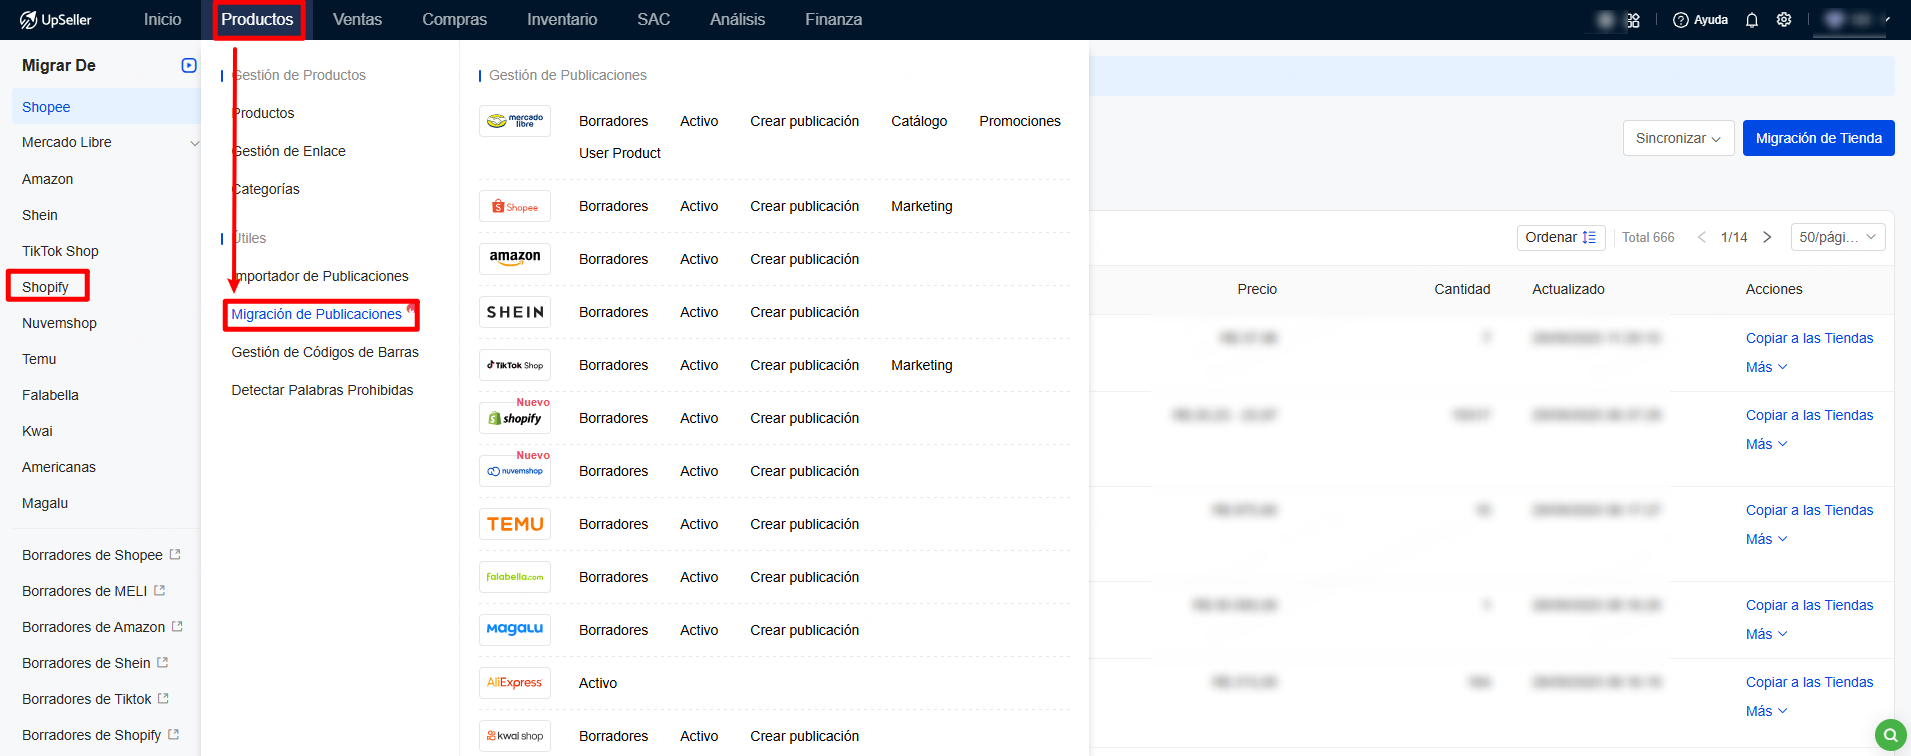Open the green search chat bubble icon
Image resolution: width=1911 pixels, height=756 pixels.
[x=1889, y=736]
